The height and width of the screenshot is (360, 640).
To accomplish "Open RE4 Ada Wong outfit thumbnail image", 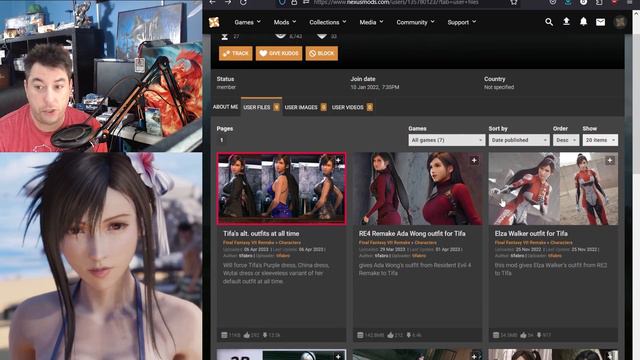I will tap(417, 189).
